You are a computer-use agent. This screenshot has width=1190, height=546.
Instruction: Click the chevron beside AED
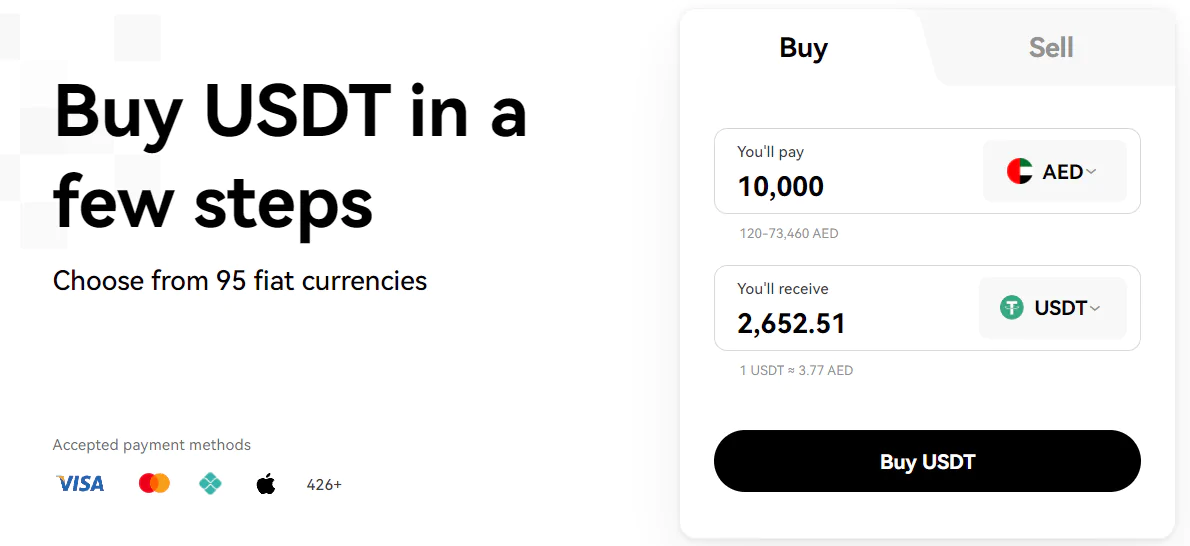[x=1091, y=172]
